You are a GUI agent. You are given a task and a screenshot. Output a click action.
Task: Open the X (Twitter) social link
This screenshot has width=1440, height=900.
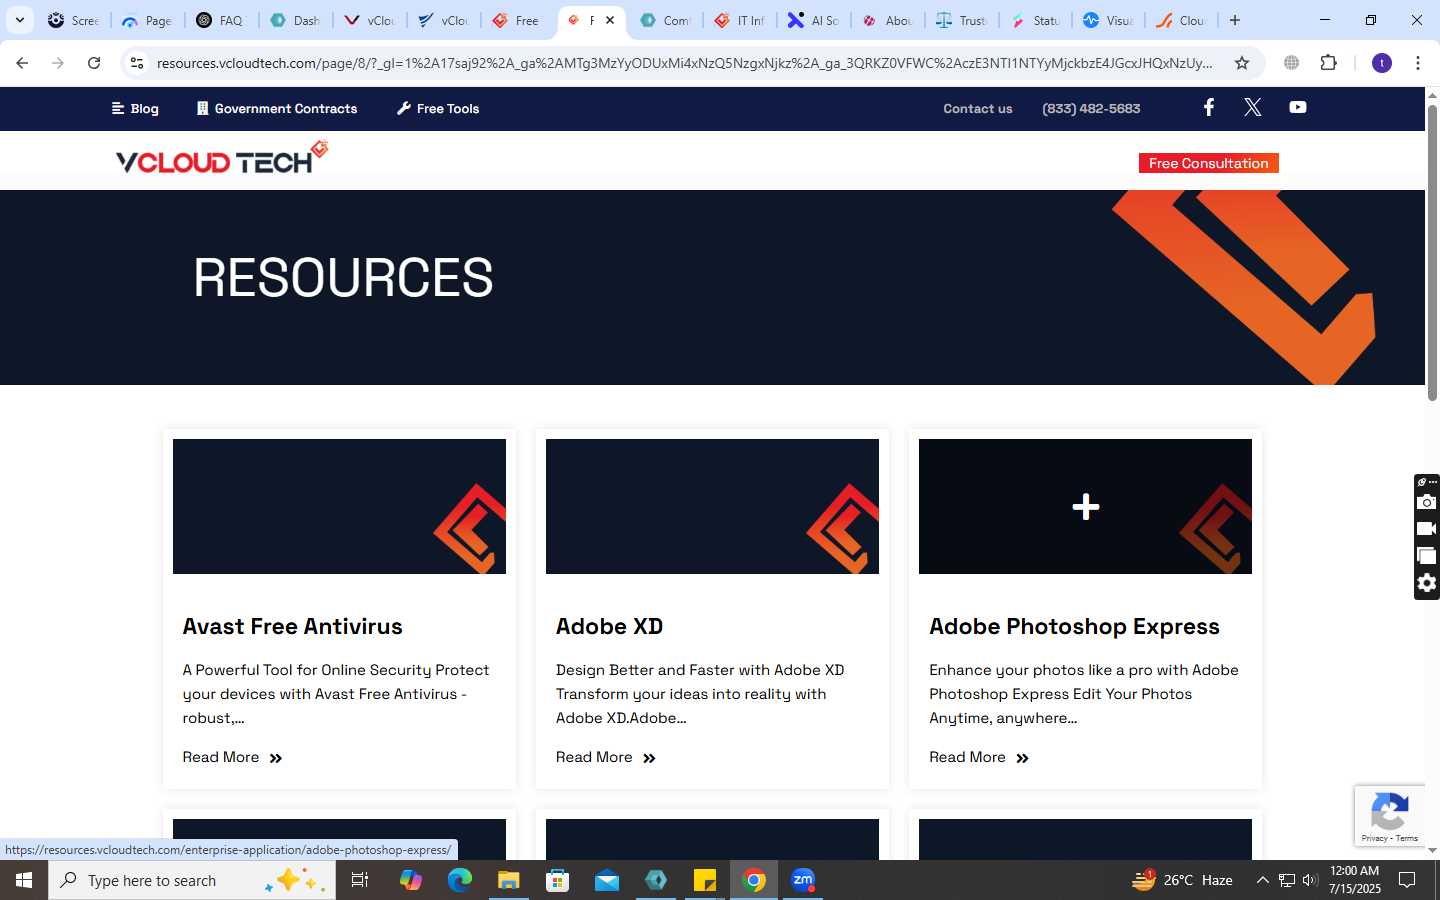(x=1252, y=108)
